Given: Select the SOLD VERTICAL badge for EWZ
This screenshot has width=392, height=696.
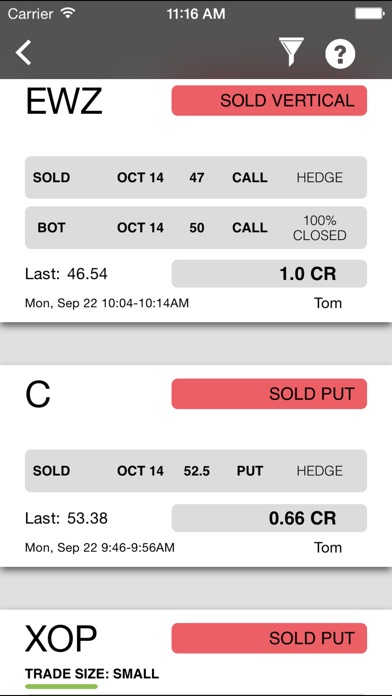Looking at the screenshot, I should tap(269, 101).
